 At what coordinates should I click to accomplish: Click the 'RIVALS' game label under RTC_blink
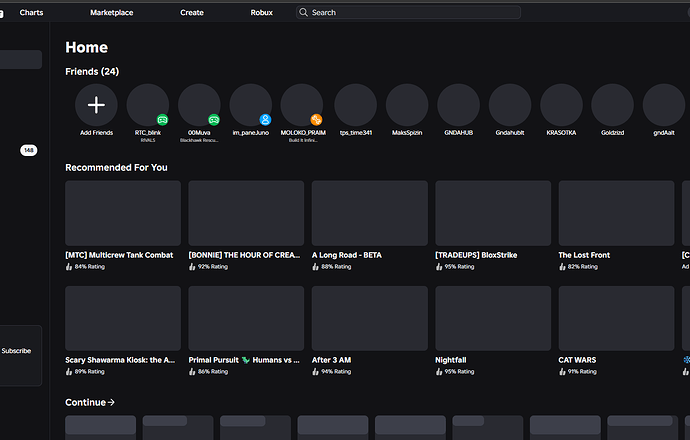pos(148,140)
